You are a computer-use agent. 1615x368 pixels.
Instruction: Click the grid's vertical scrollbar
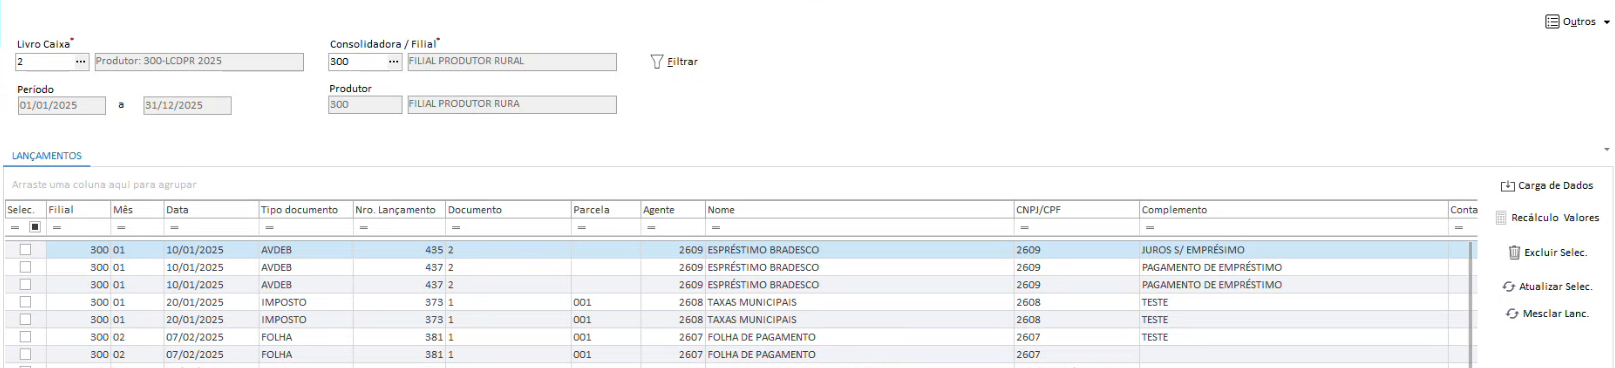(x=1471, y=304)
